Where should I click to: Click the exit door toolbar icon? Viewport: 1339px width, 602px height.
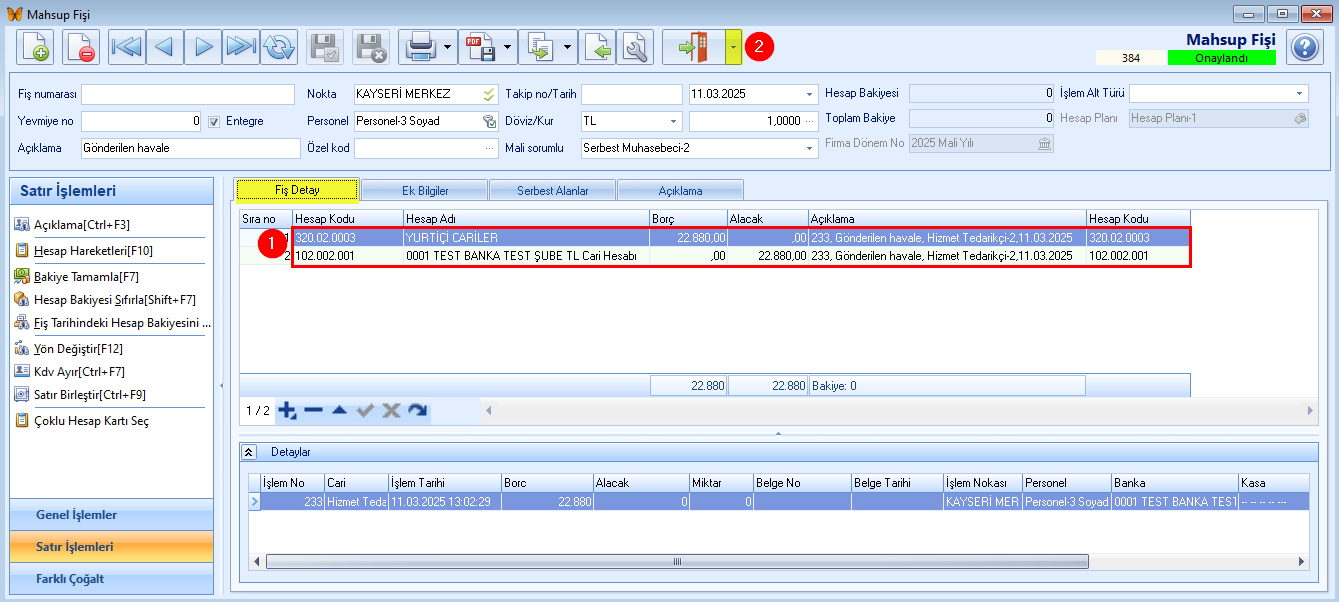[693, 47]
